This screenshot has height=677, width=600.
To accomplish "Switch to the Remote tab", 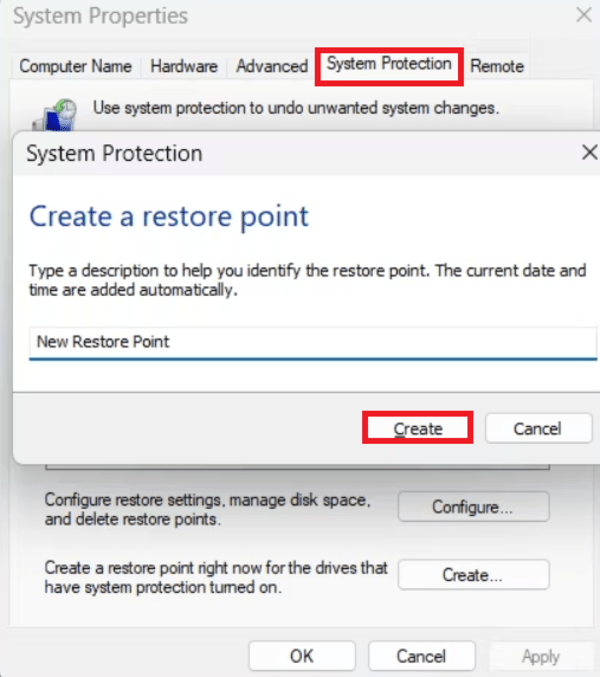I will click(497, 66).
